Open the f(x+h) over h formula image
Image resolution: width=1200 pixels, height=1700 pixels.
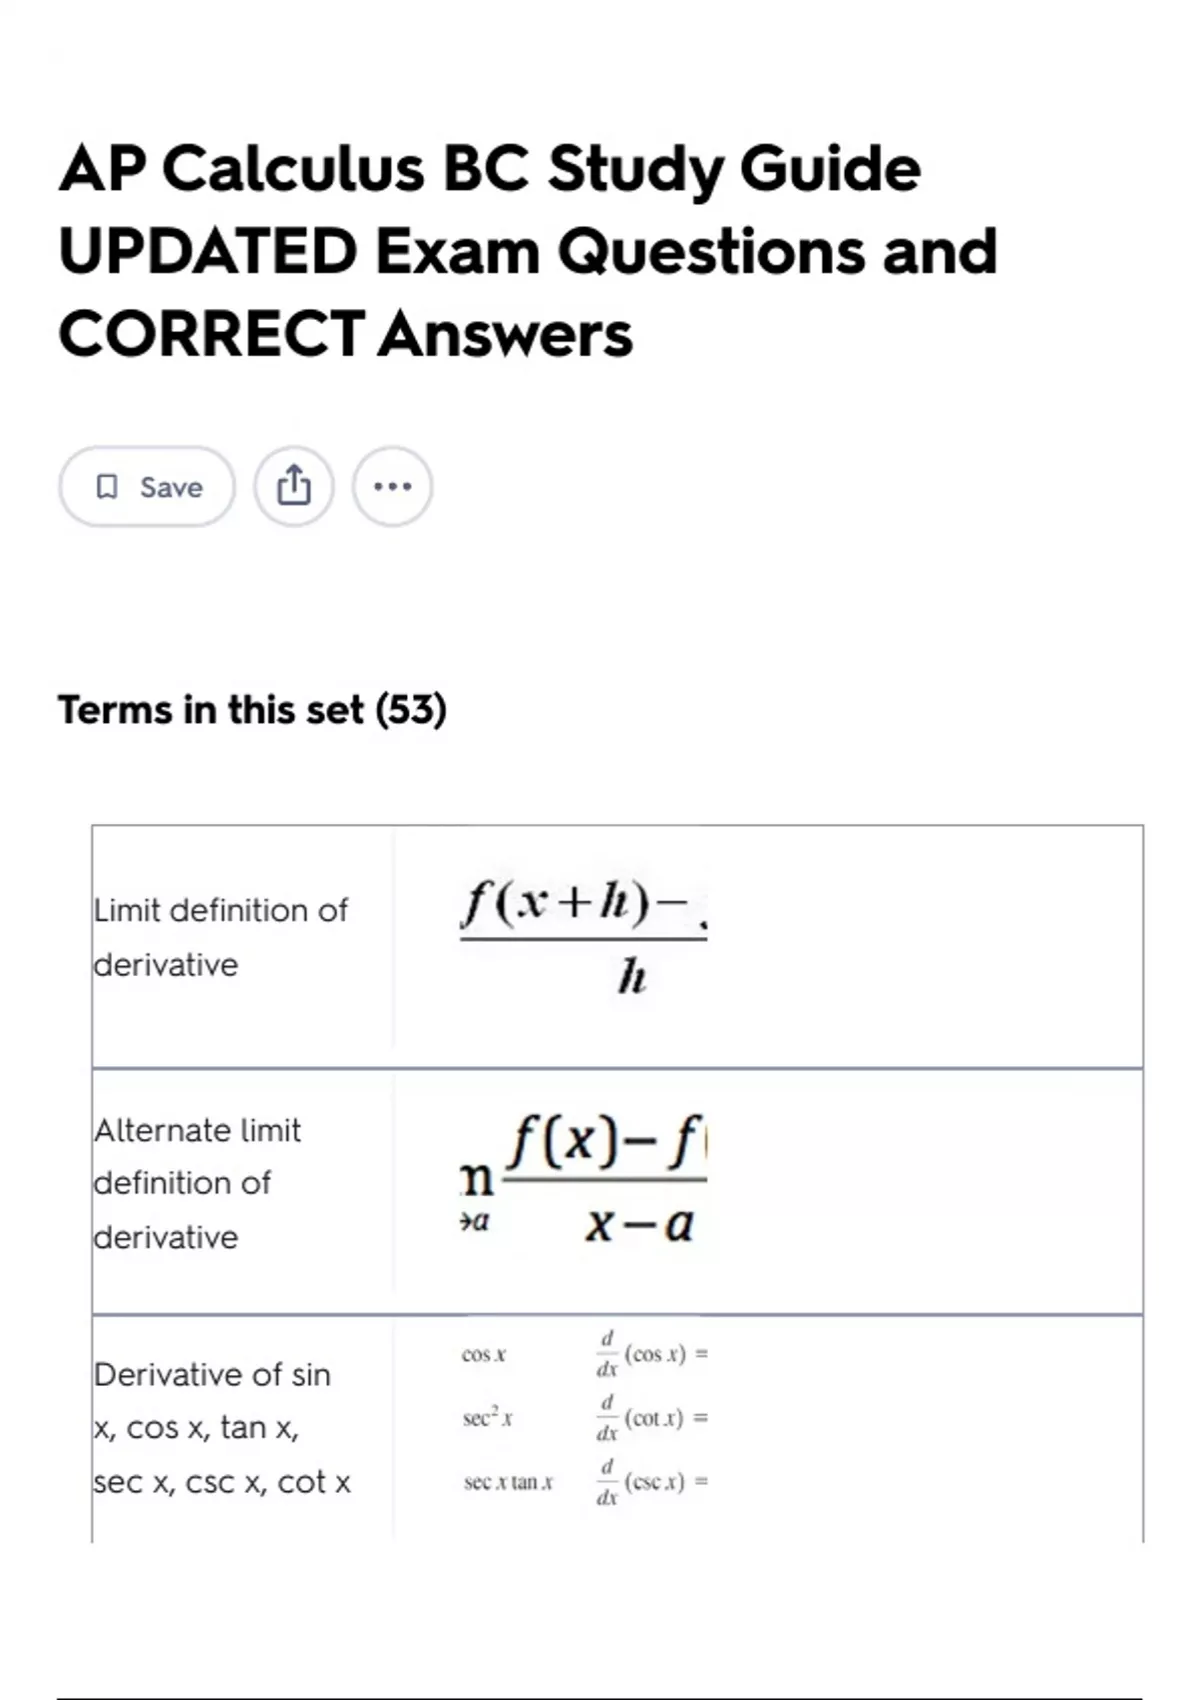583,938
